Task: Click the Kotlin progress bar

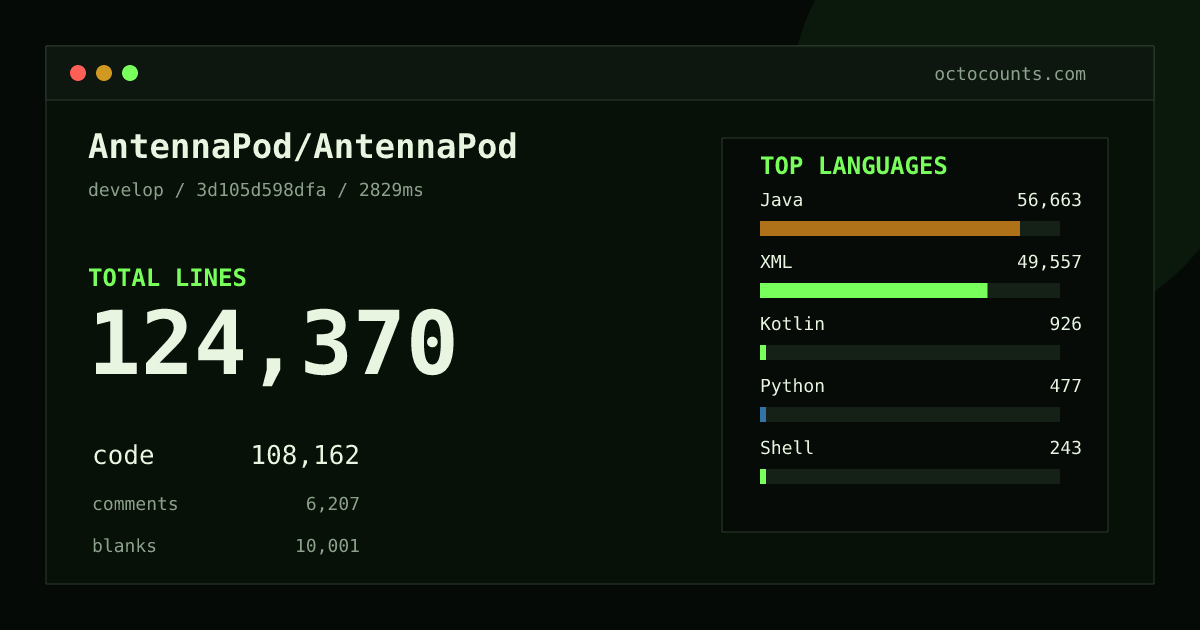Action: [x=910, y=353]
